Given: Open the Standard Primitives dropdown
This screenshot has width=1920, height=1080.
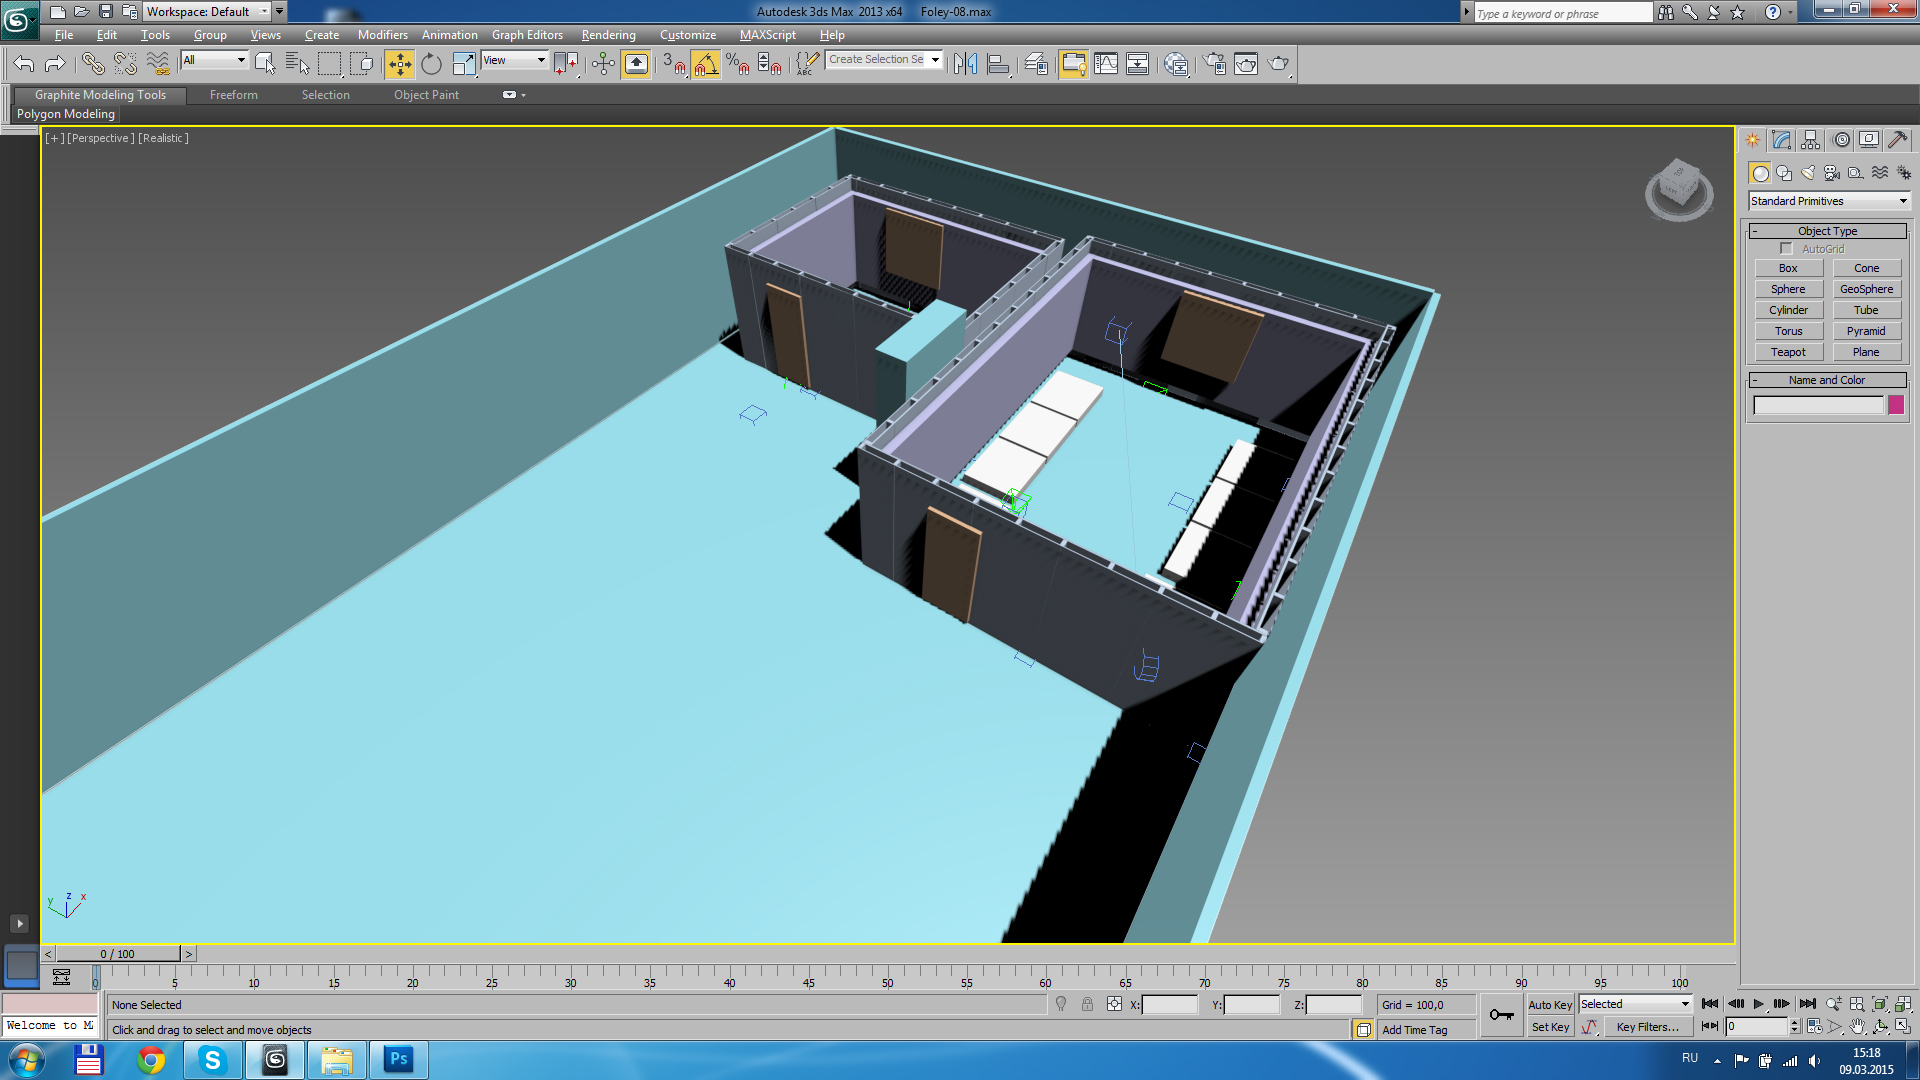Looking at the screenshot, I should [1828, 201].
